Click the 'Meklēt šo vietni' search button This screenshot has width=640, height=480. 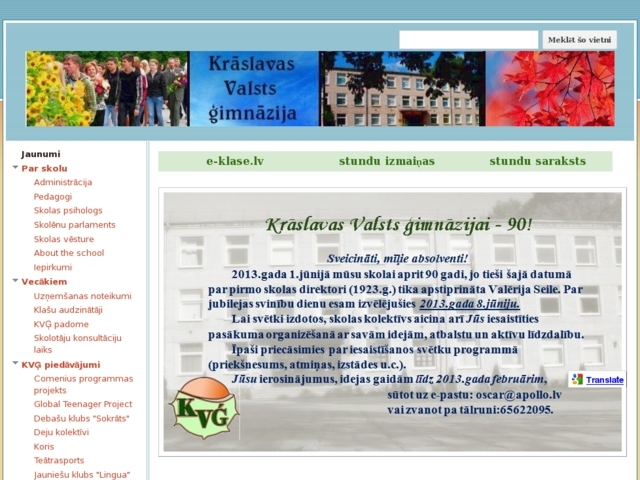(579, 40)
